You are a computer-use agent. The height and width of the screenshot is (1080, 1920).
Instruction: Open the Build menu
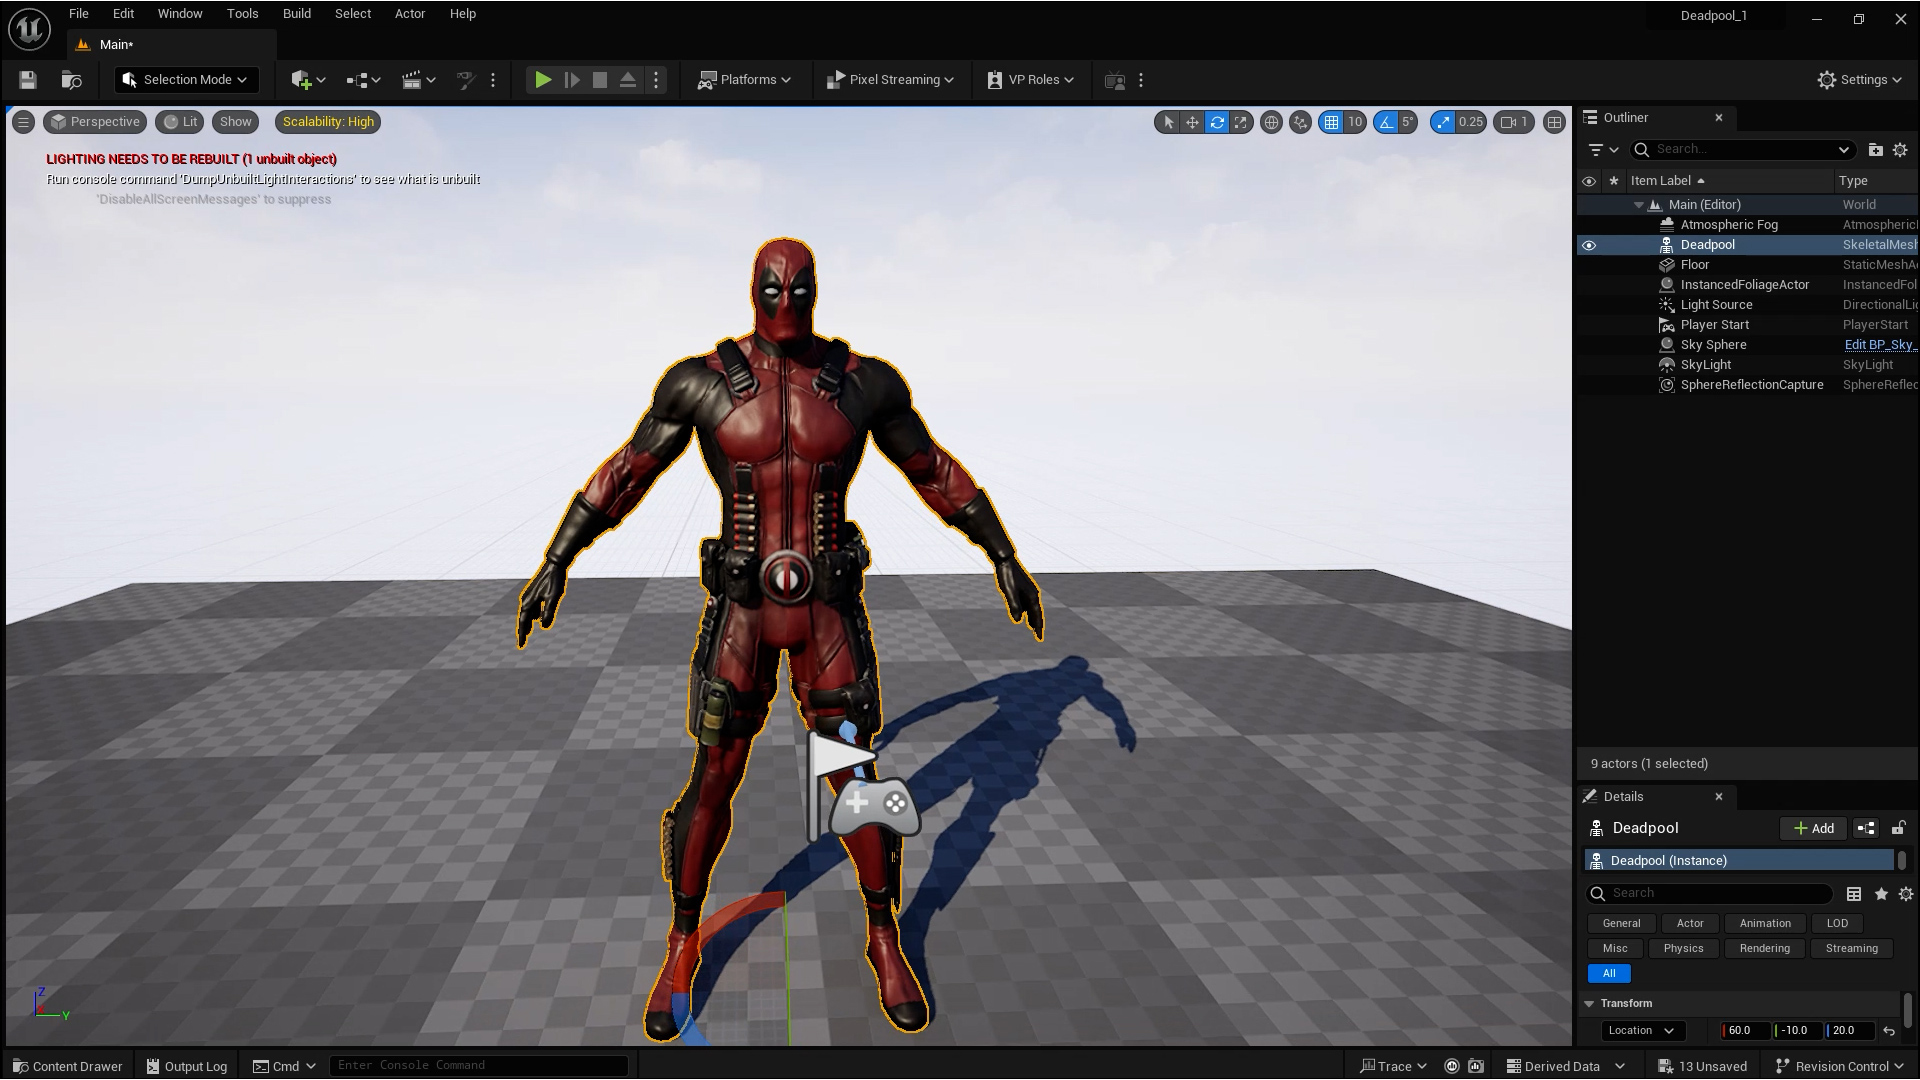[296, 13]
